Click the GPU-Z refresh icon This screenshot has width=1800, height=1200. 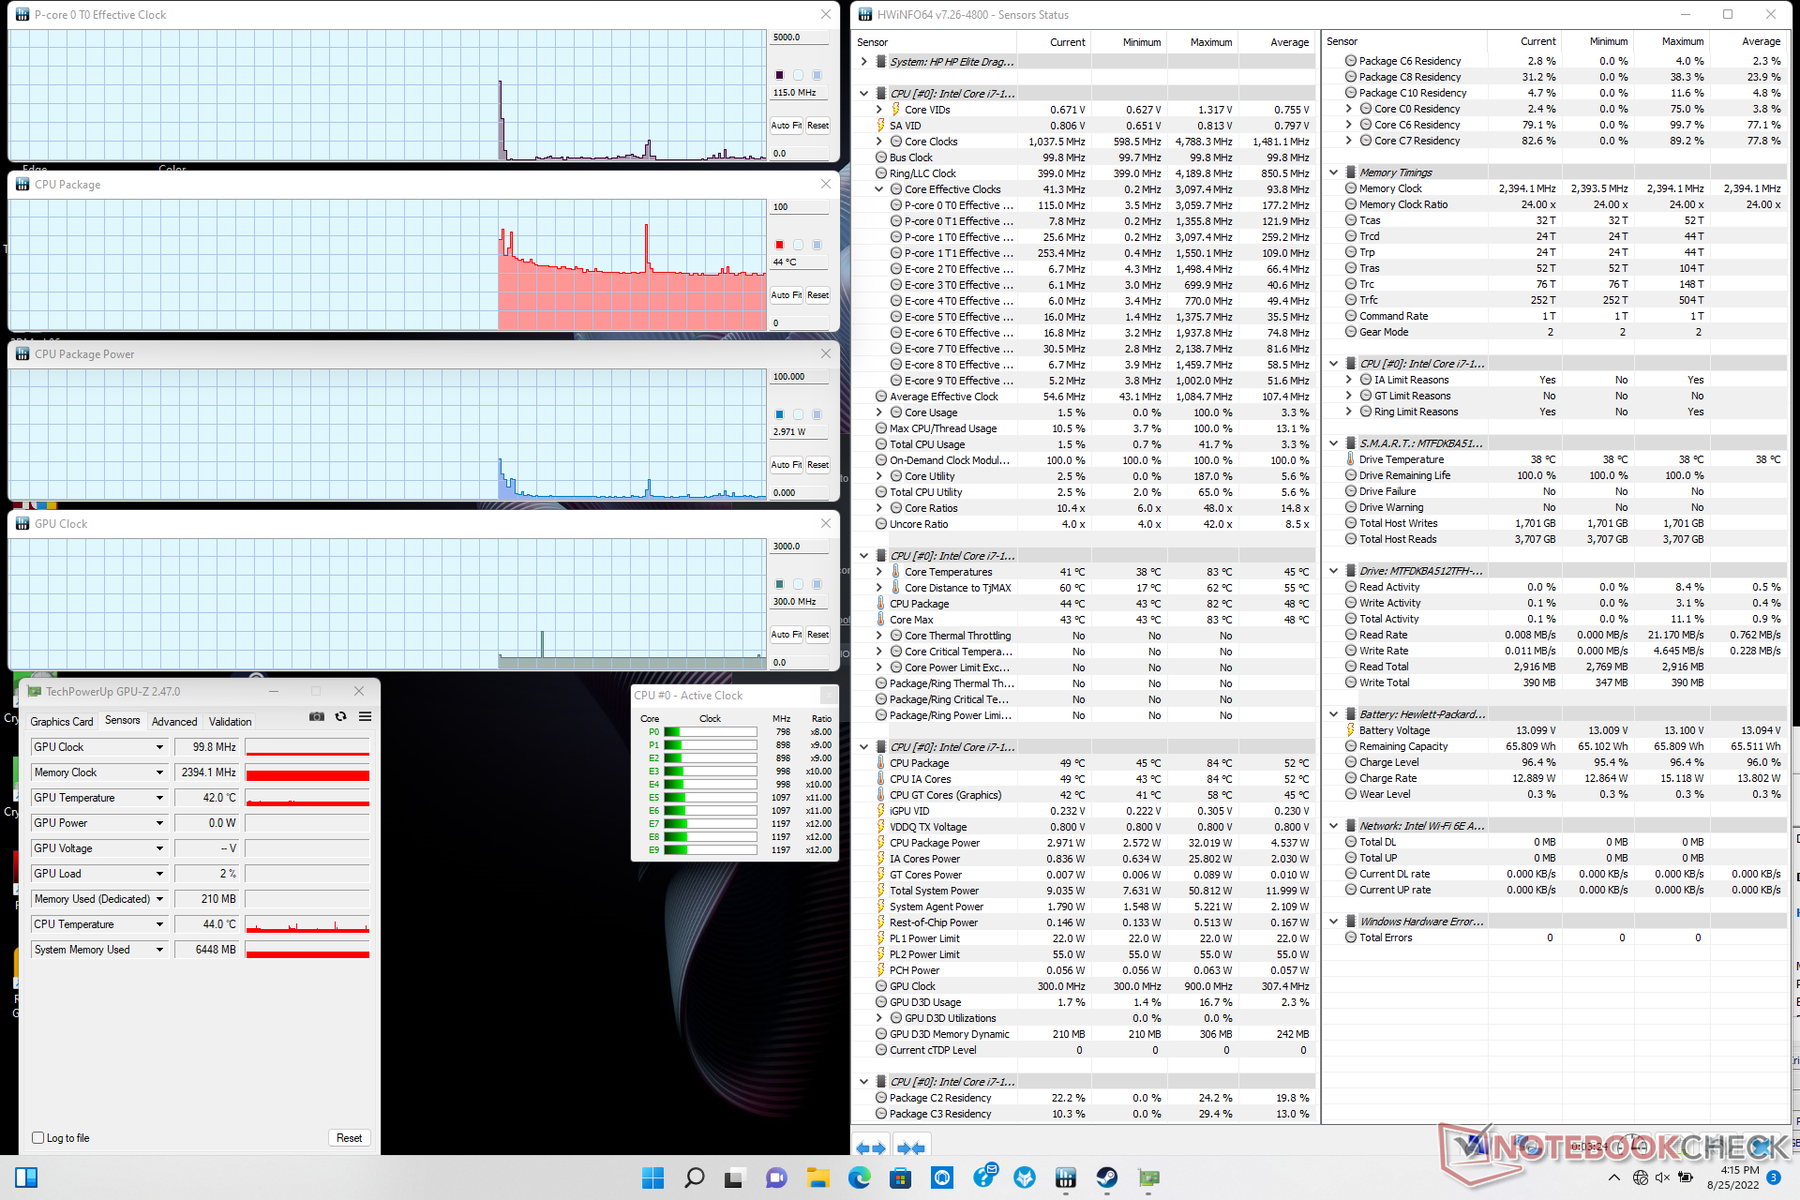(341, 717)
